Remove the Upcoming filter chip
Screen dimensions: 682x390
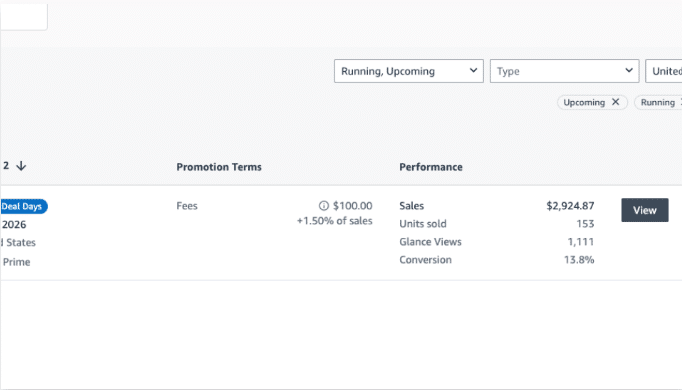(x=615, y=102)
